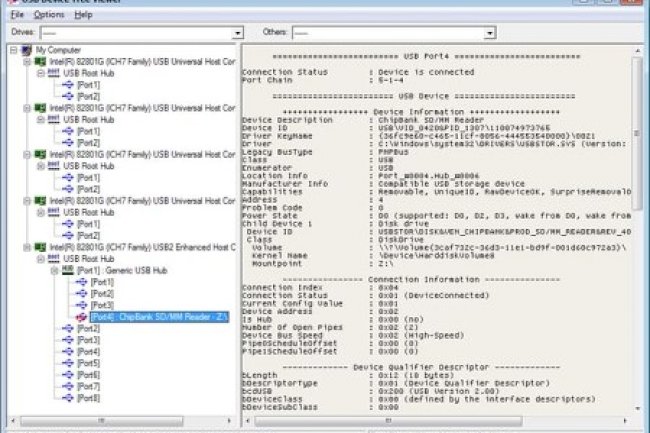650x433 pixels.
Task: Open the Help menu
Action: tap(83, 15)
